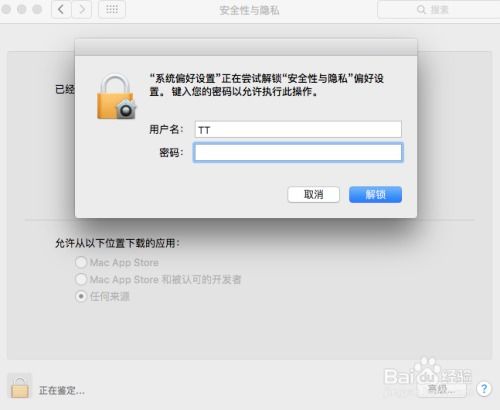Click the lock icon at bottom left
The height and width of the screenshot is (410, 500).
coord(20,387)
